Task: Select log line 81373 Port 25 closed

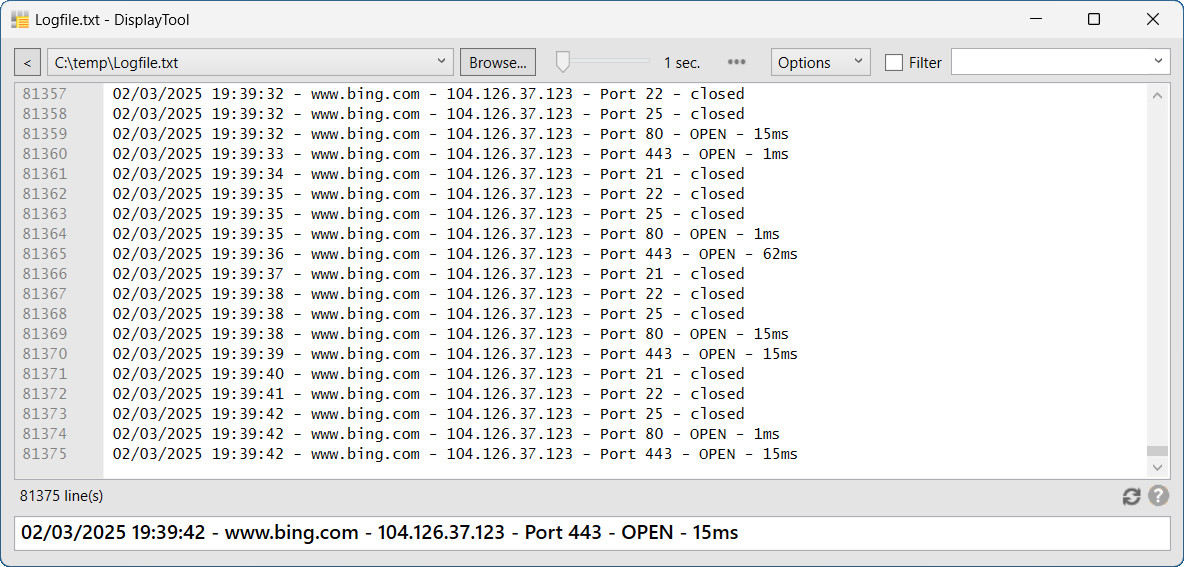Action: click(428, 414)
